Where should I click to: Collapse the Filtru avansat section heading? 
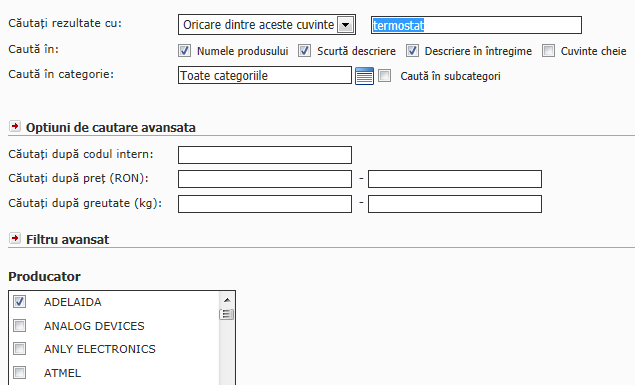pyautogui.click(x=68, y=239)
